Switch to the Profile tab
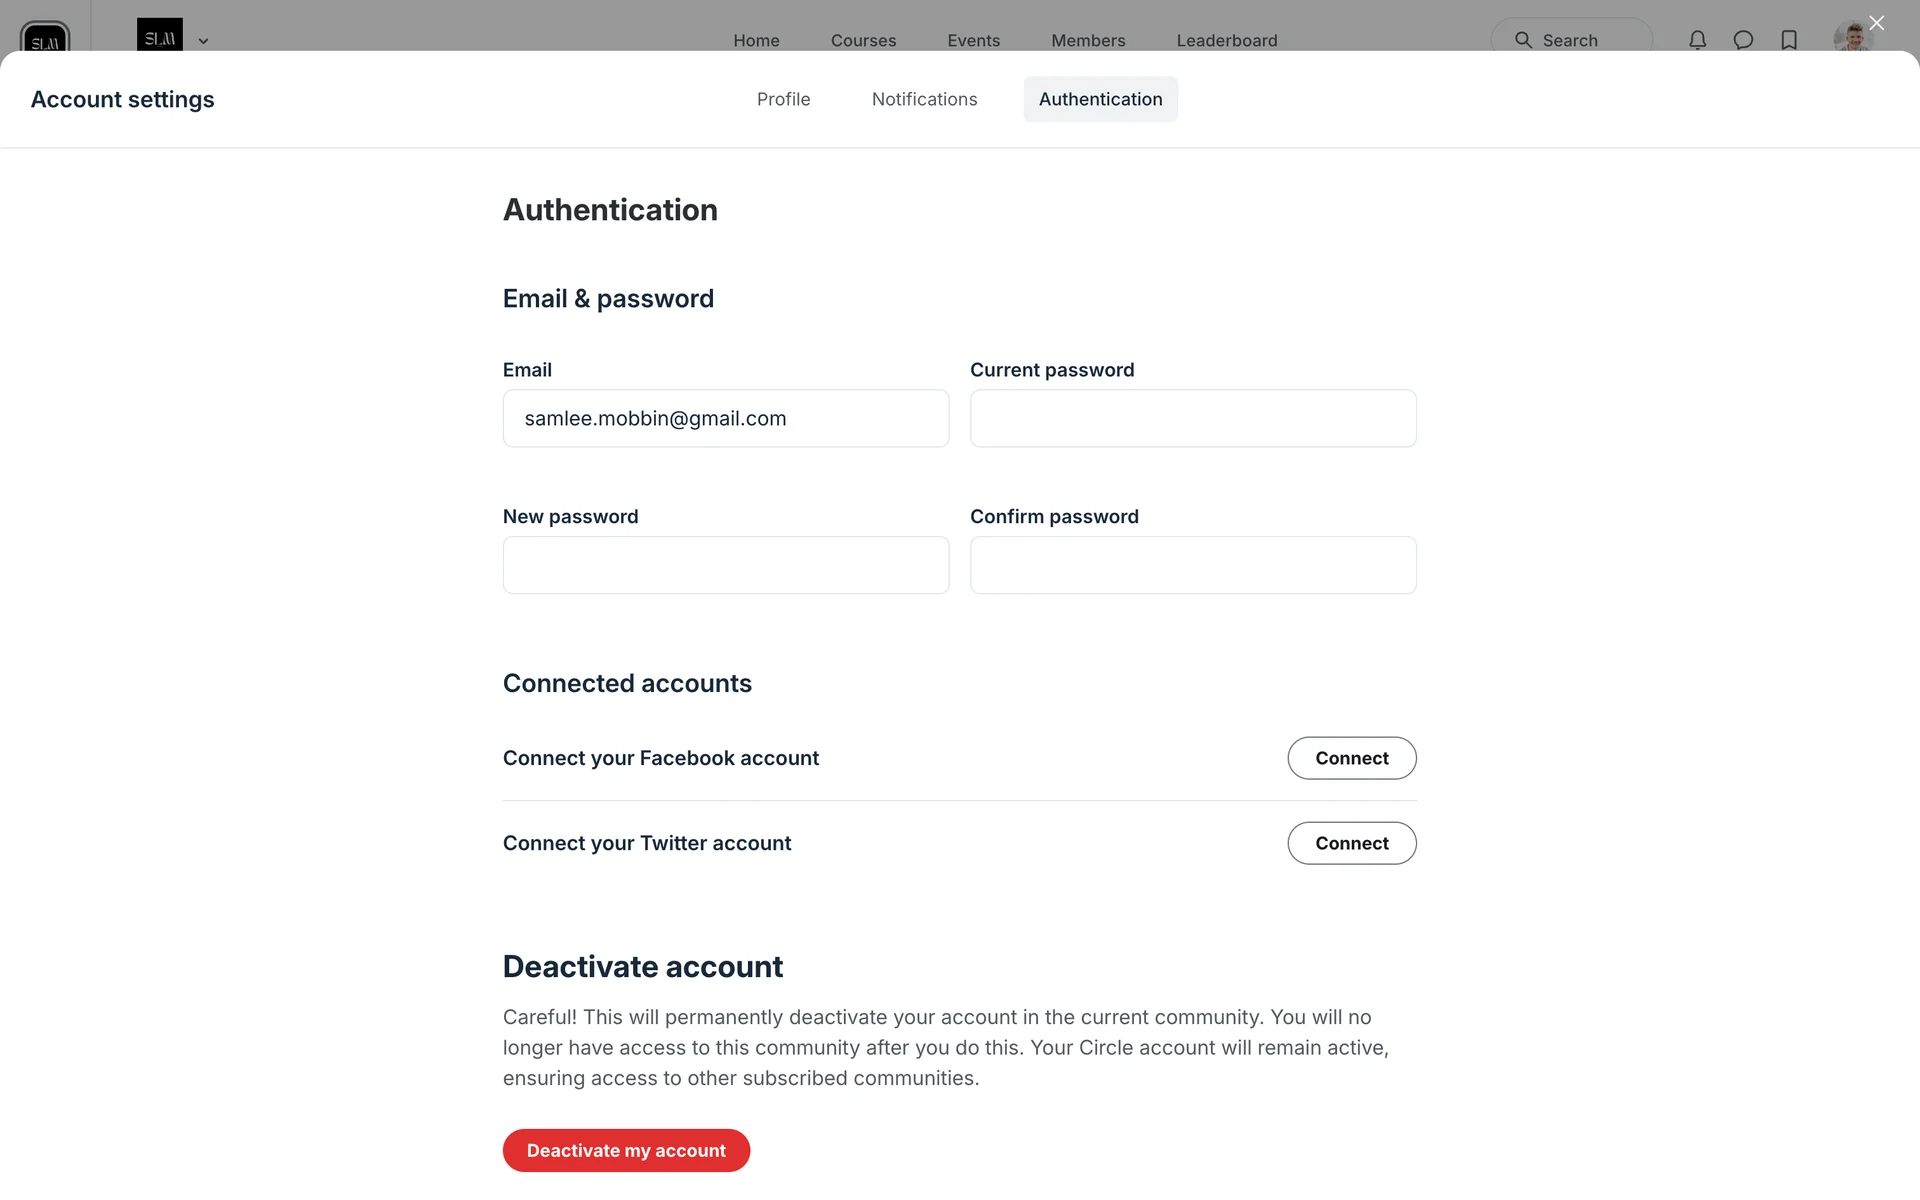Image resolution: width=1920 pixels, height=1200 pixels. (x=783, y=99)
